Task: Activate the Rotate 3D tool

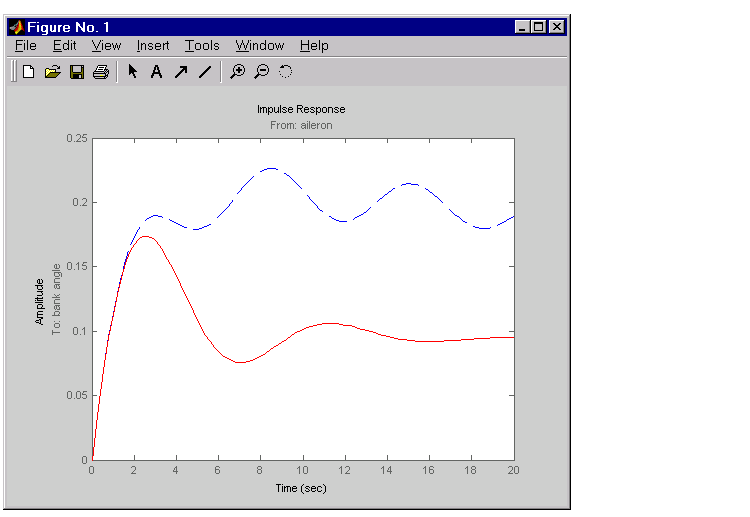Action: coord(285,72)
